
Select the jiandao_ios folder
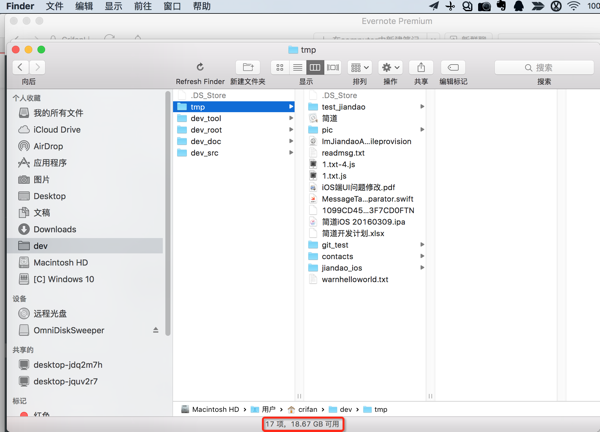[366, 268]
